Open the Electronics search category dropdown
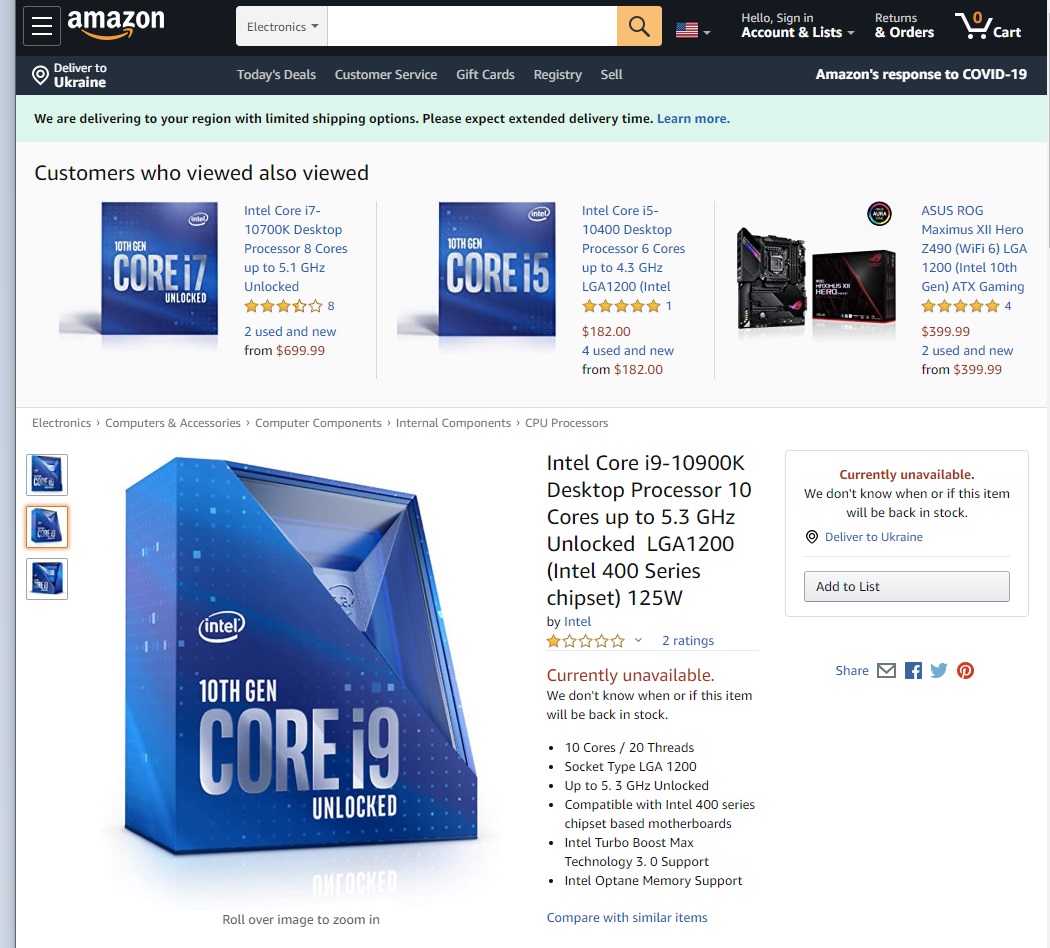 coord(282,26)
